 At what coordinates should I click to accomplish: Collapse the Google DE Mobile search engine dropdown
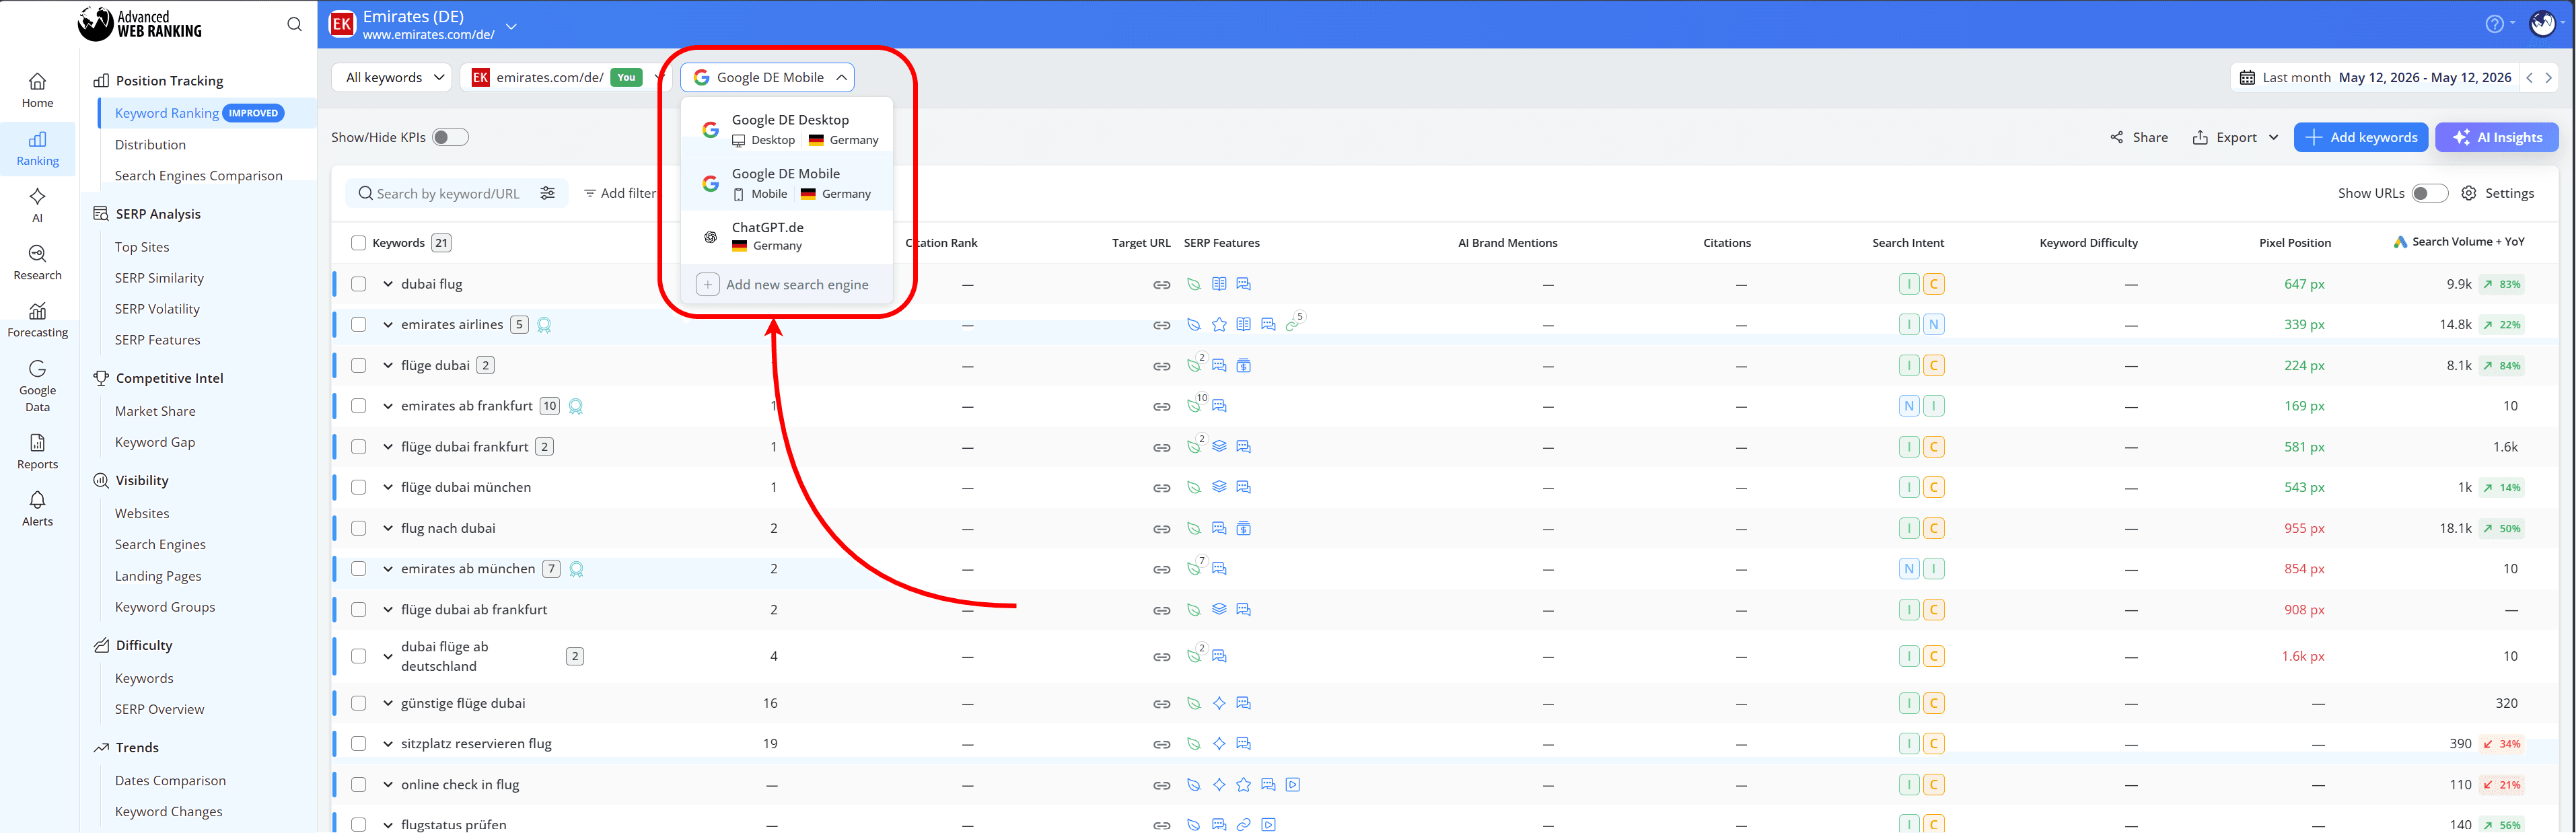767,77
